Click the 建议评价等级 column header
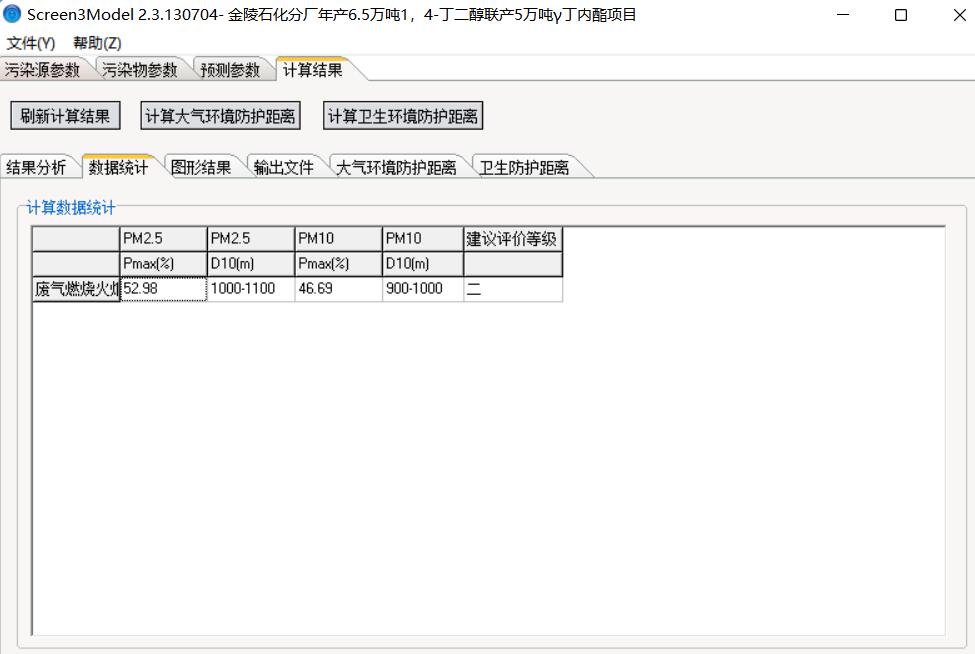 (x=513, y=239)
